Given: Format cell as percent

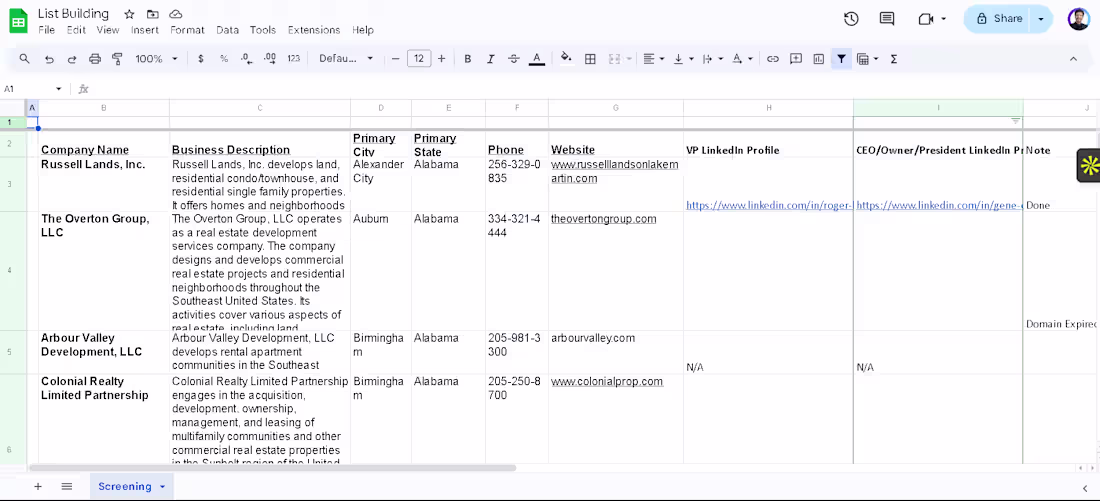Looking at the screenshot, I should 224,59.
